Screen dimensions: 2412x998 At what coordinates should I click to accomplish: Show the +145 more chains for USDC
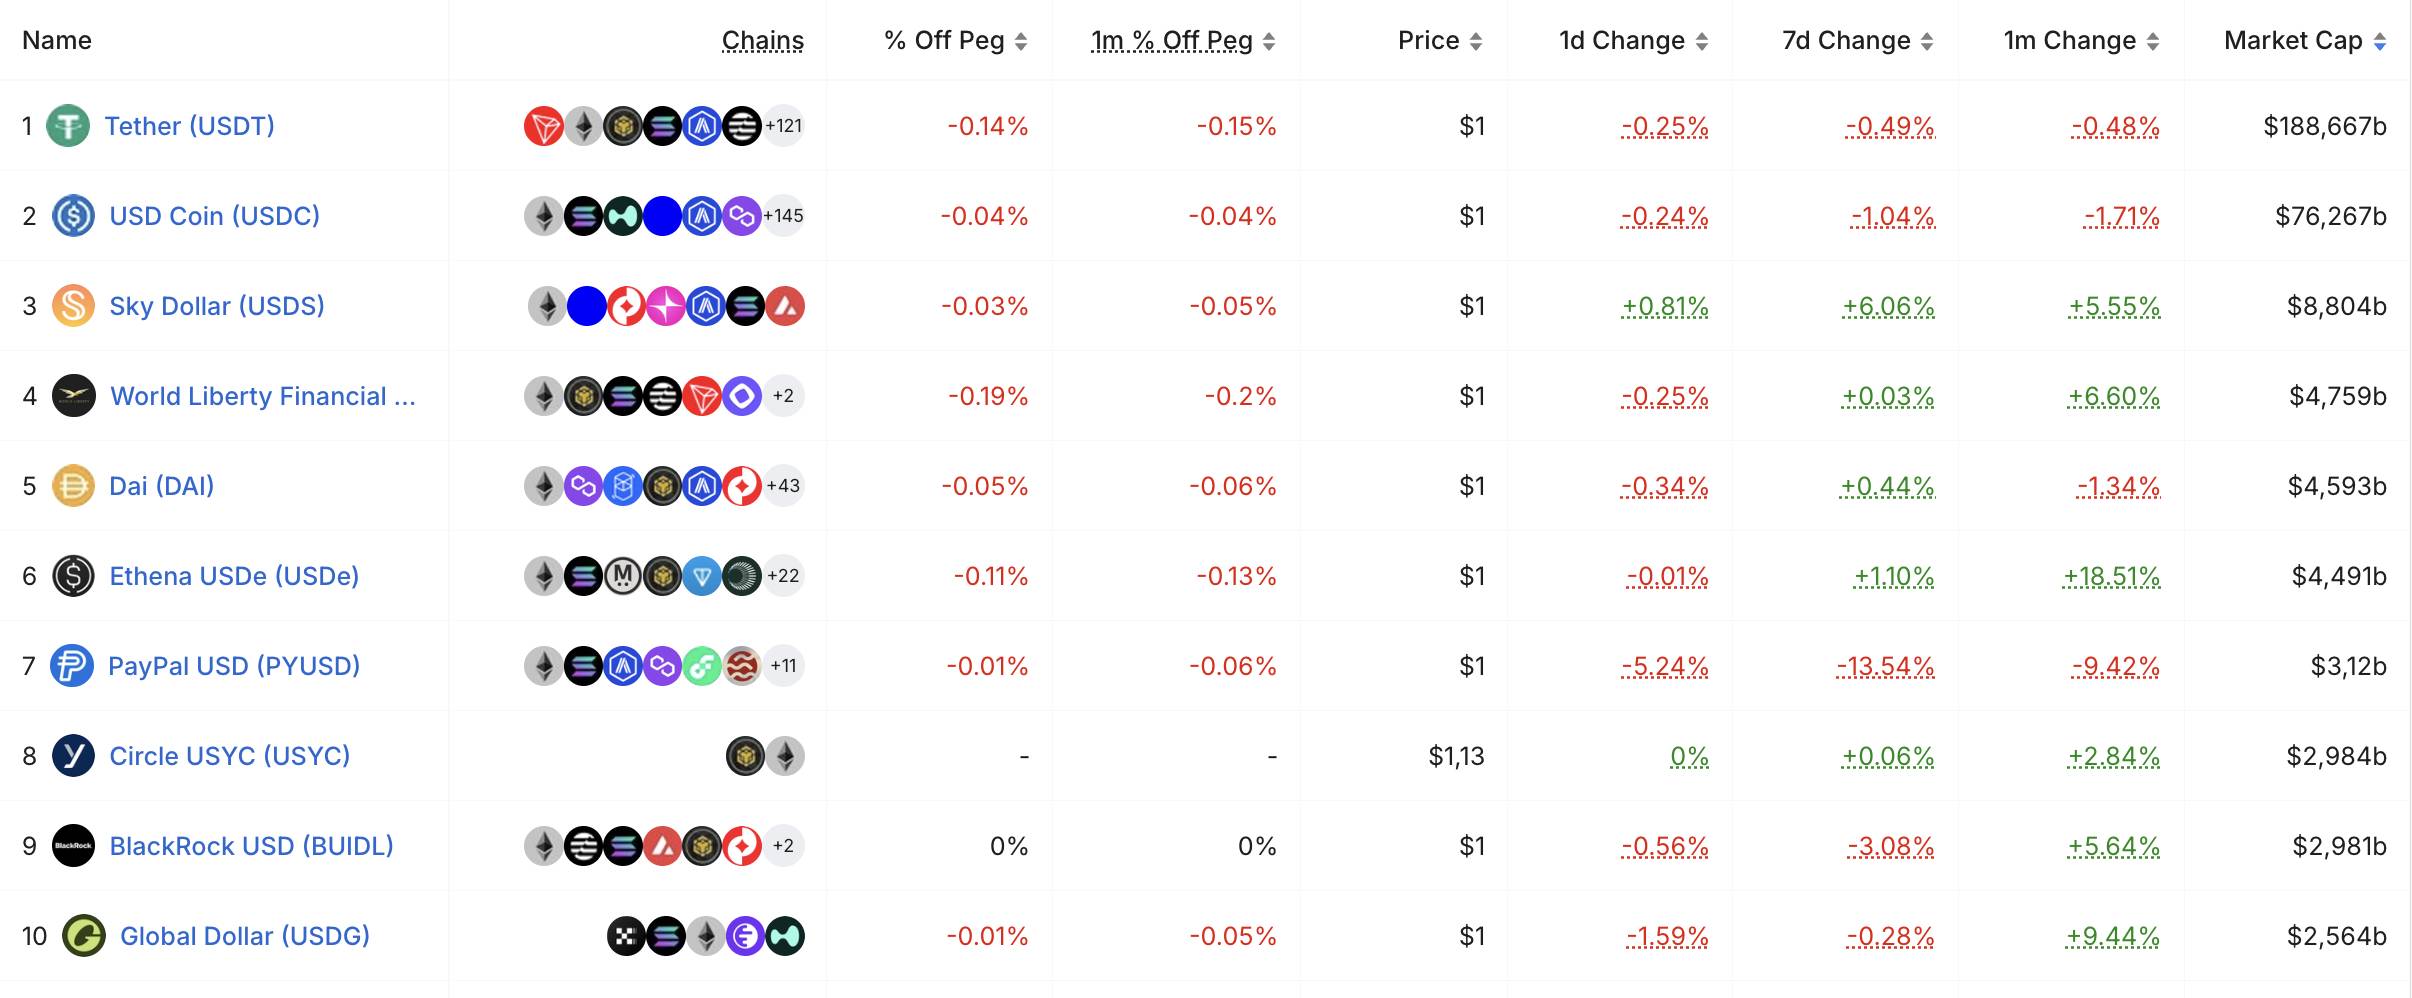point(783,216)
